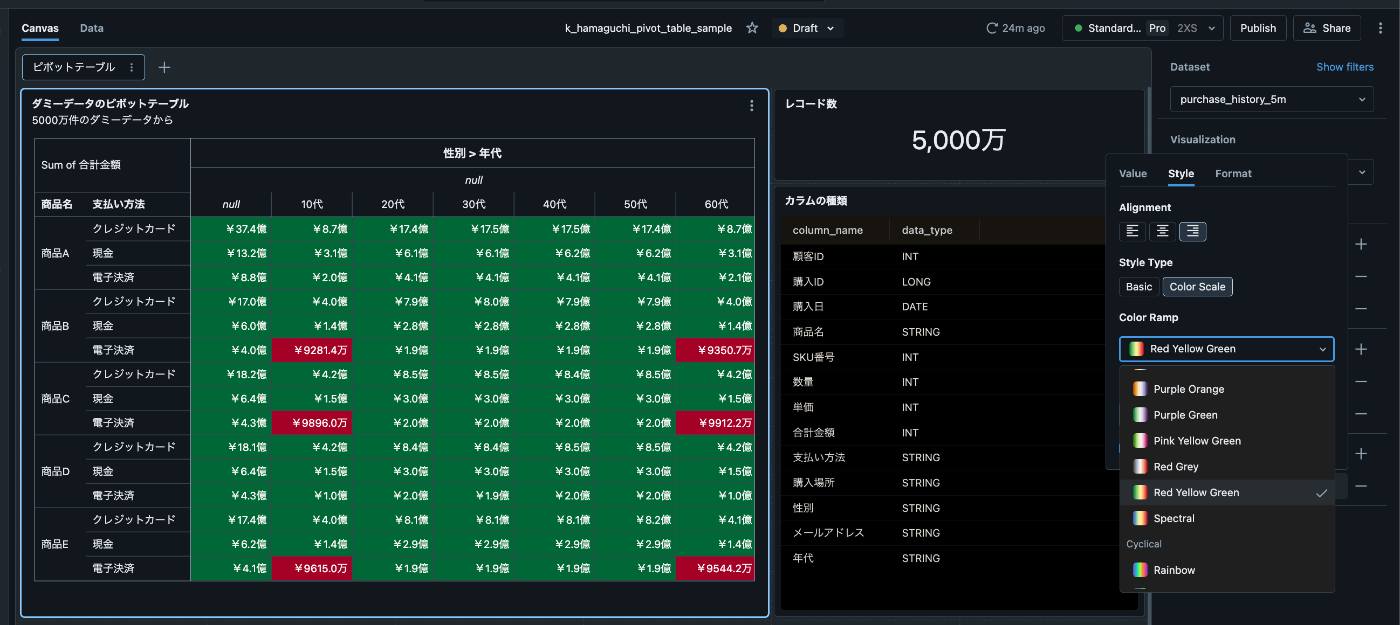Click the 商品A row label

click(x=55, y=253)
